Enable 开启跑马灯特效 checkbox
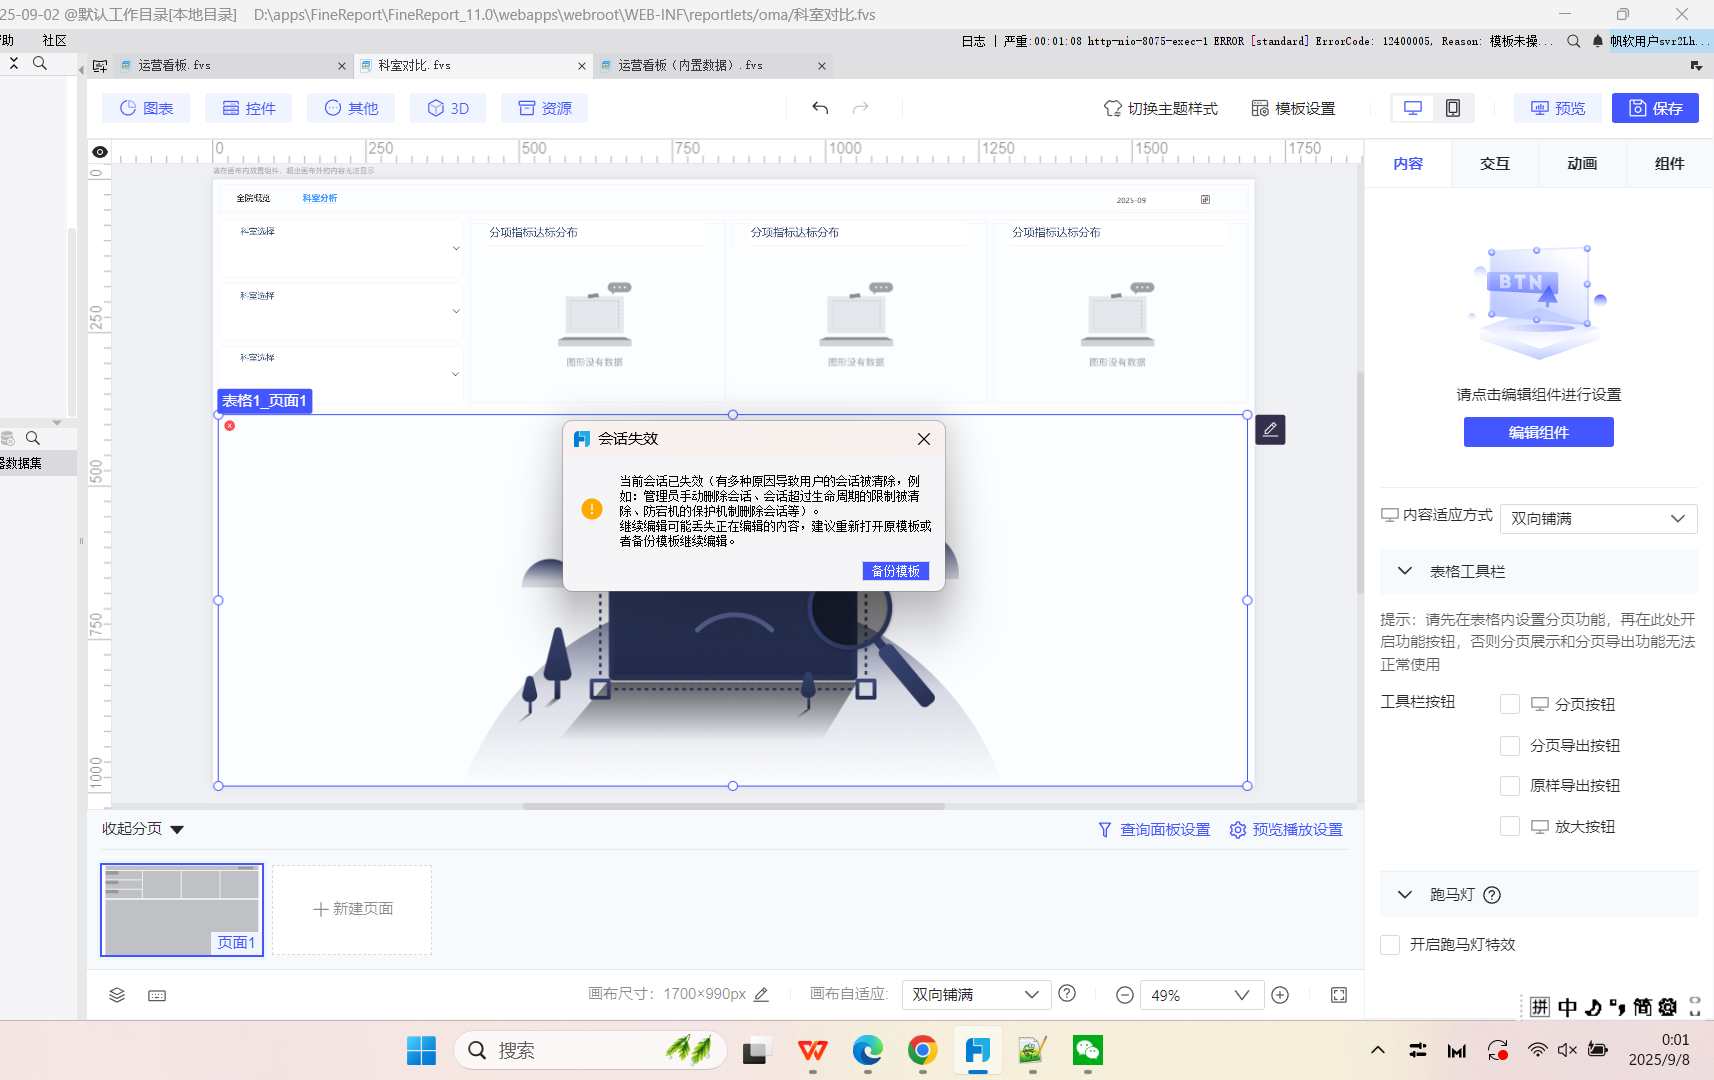The width and height of the screenshot is (1714, 1080). (x=1390, y=944)
